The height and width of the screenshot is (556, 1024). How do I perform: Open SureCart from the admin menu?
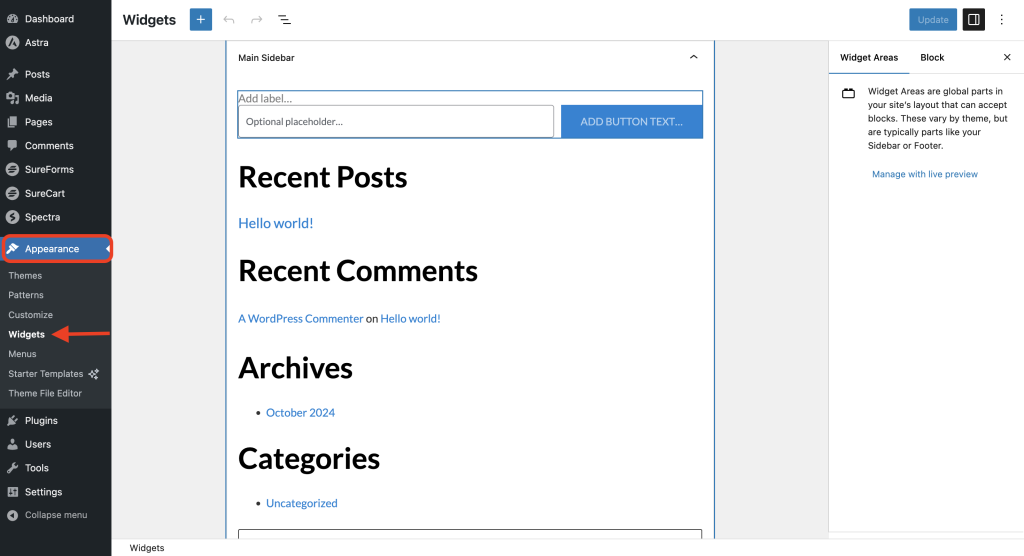pos(44,193)
